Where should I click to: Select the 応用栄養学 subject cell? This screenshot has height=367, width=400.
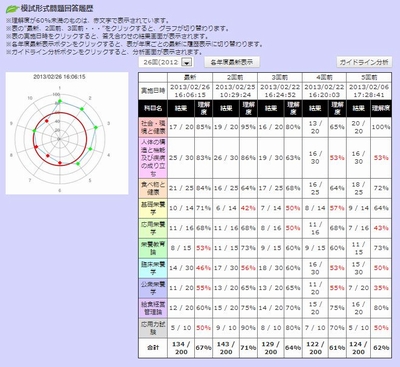pos(153,228)
